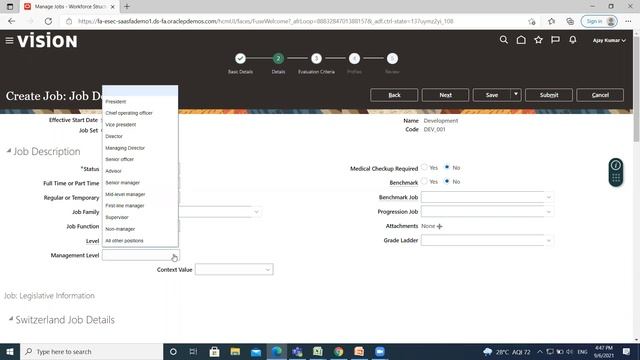Click the search magnifier icon in header
This screenshot has width=640, height=360.
504,40
